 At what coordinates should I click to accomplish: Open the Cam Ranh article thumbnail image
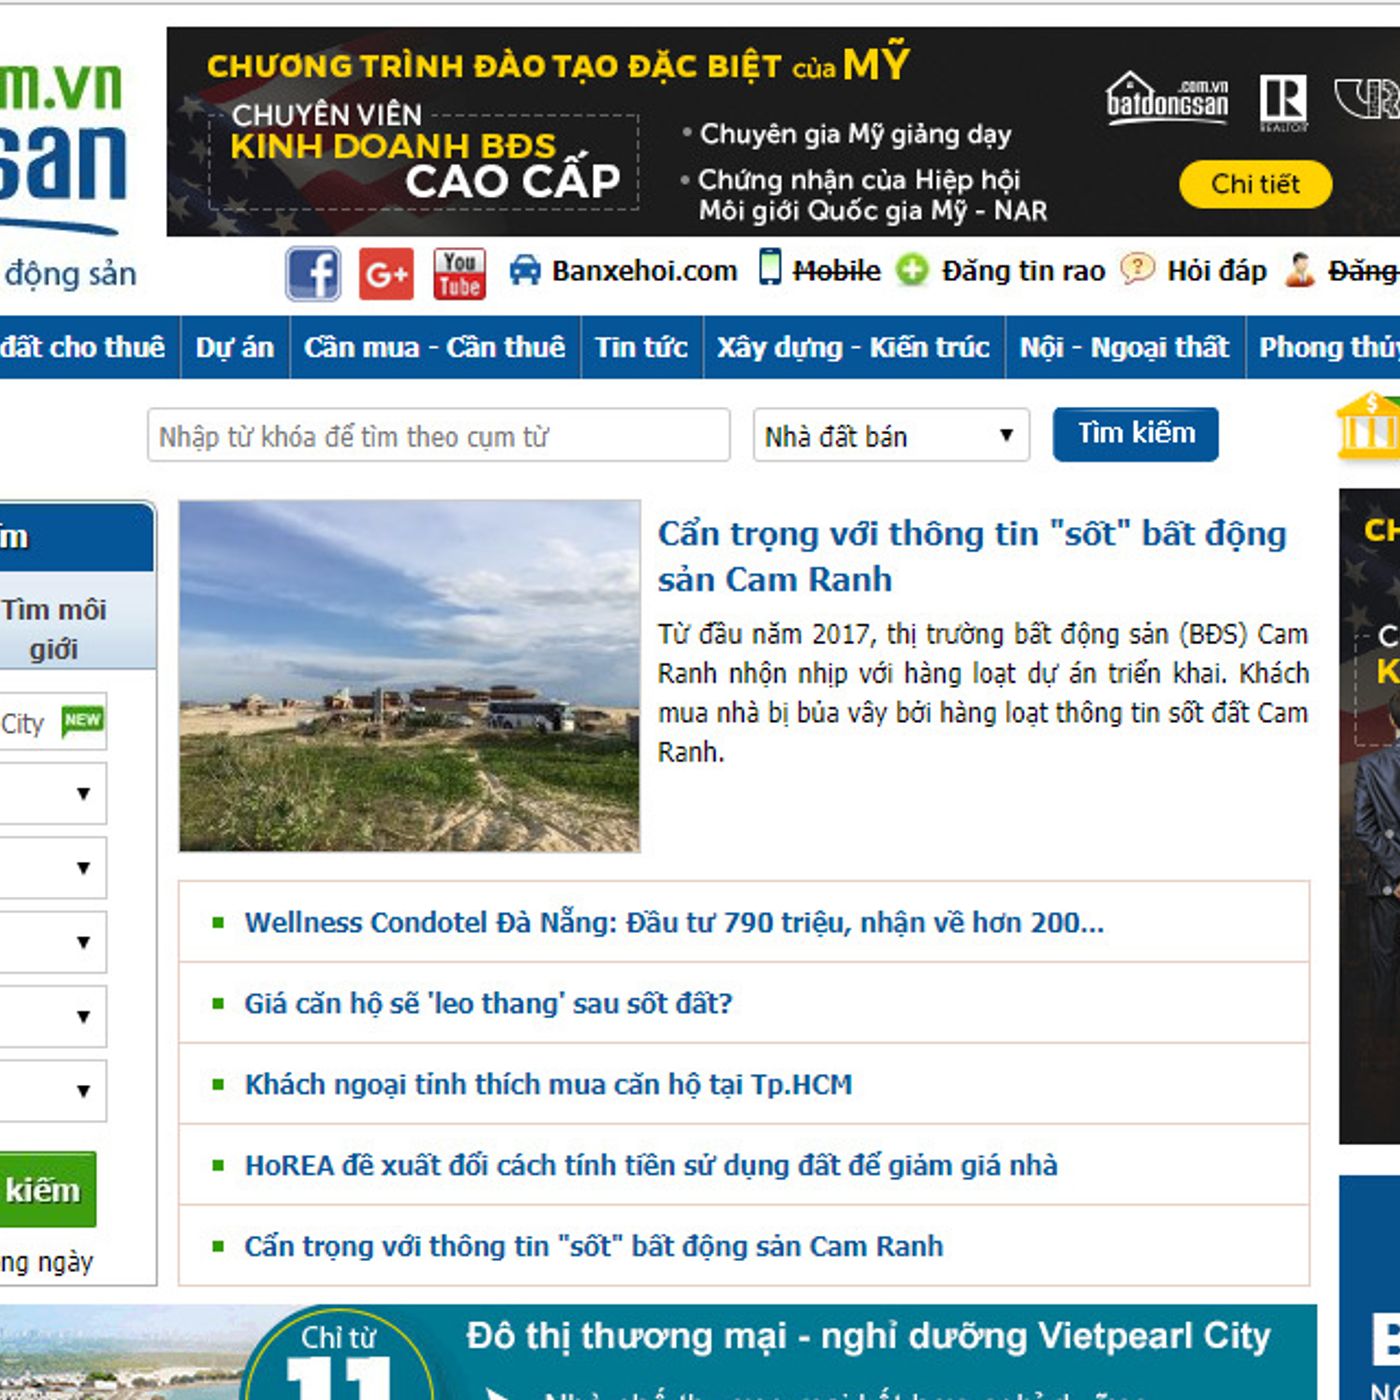(x=409, y=677)
